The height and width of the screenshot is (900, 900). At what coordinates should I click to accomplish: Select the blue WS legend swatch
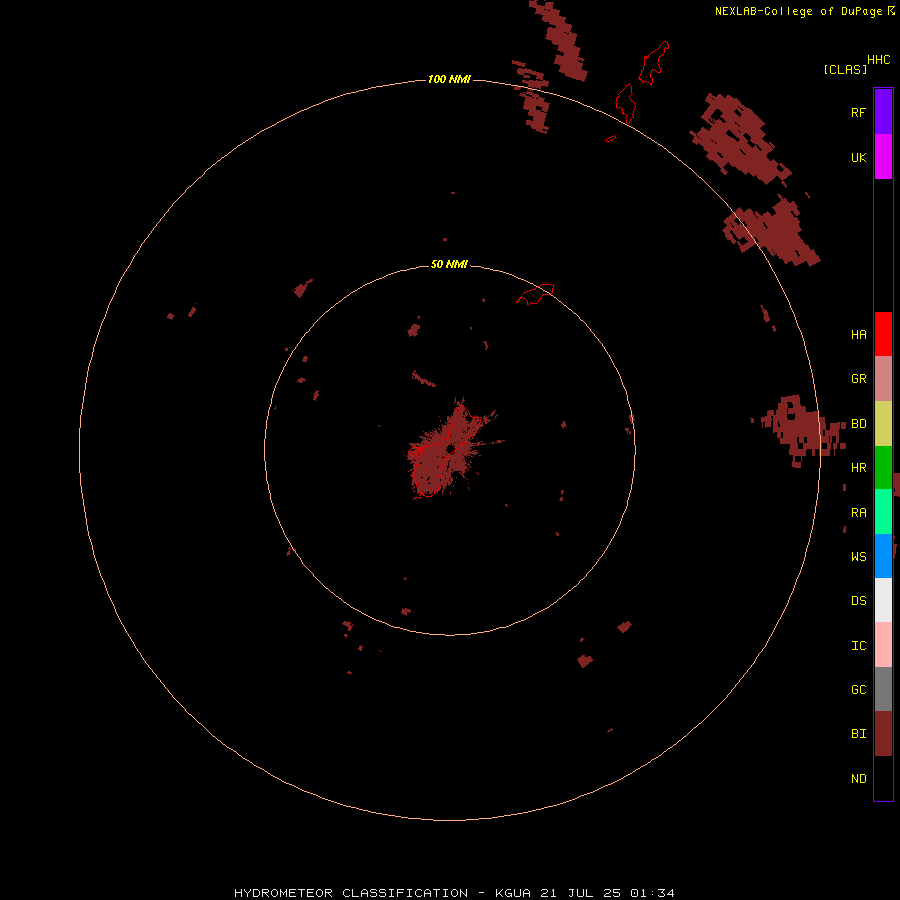click(883, 556)
